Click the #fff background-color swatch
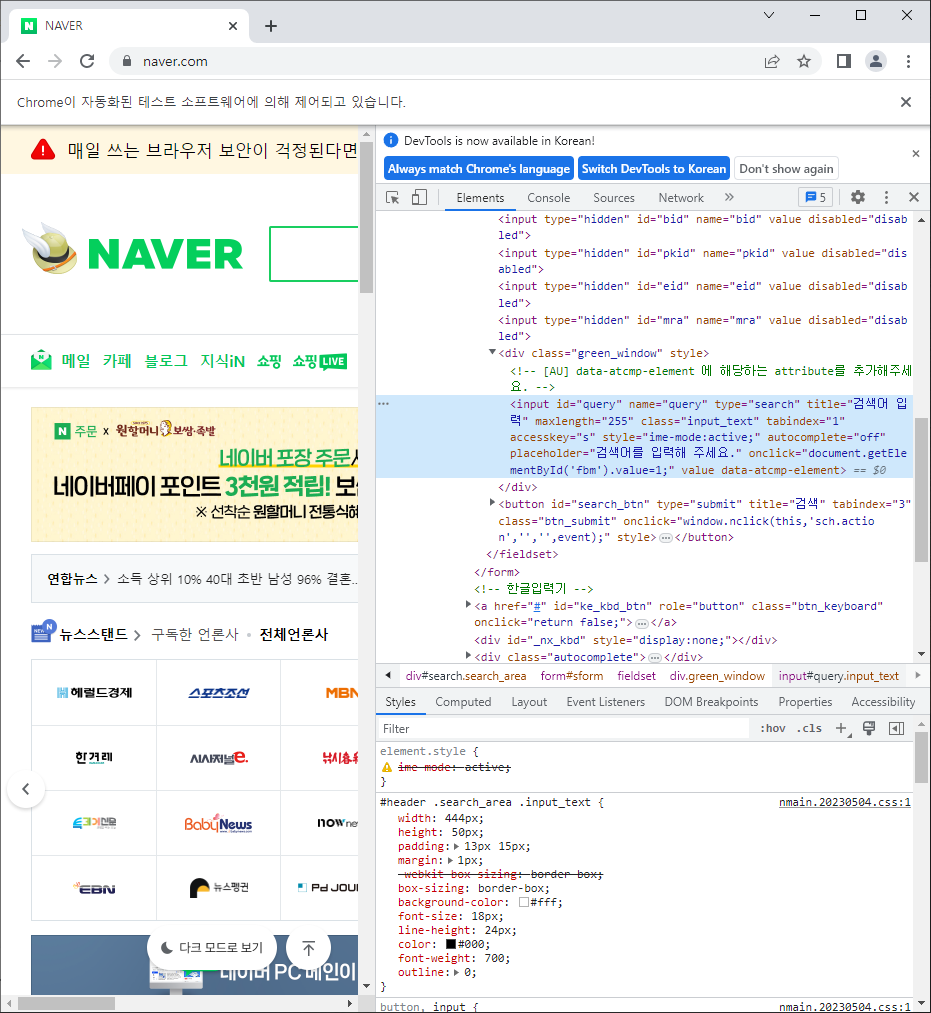Screen dimensions: 931x1013 tap(524, 903)
